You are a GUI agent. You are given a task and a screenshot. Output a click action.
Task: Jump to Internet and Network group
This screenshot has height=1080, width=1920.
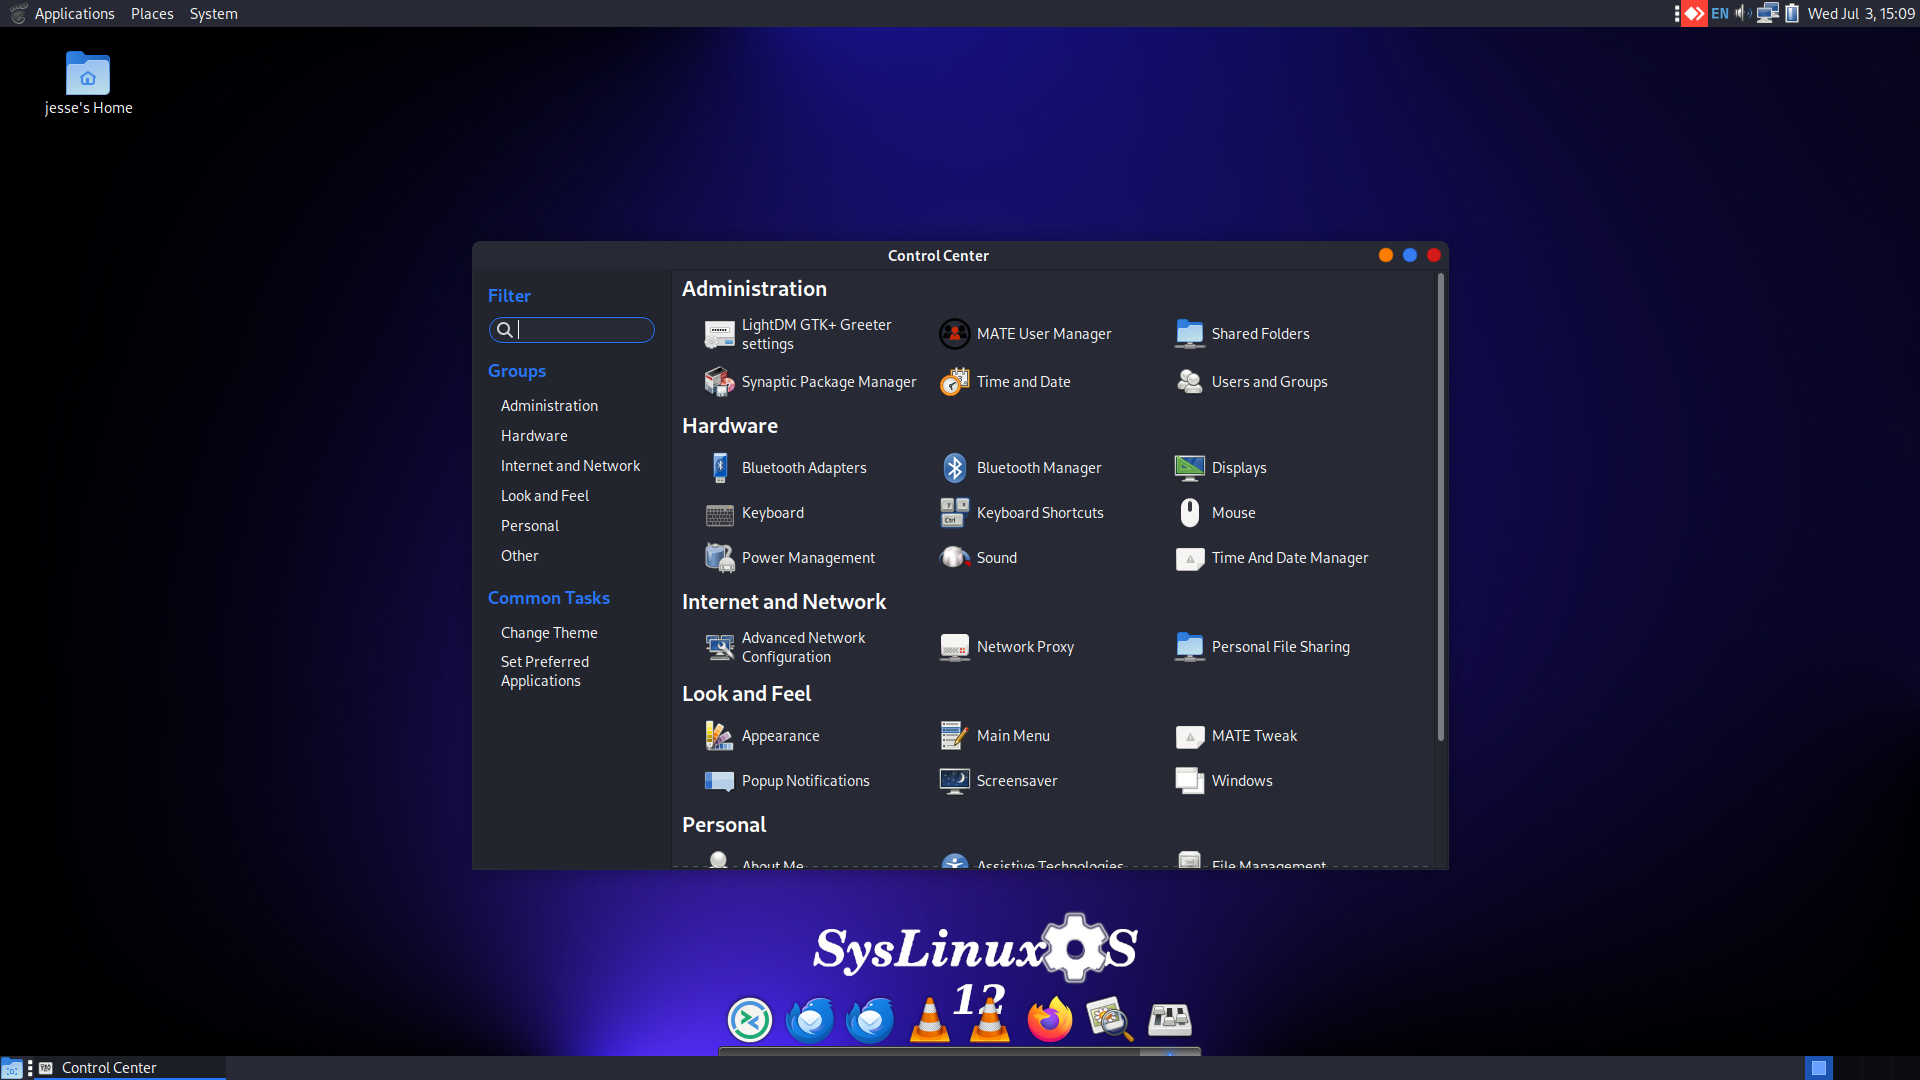click(x=570, y=466)
